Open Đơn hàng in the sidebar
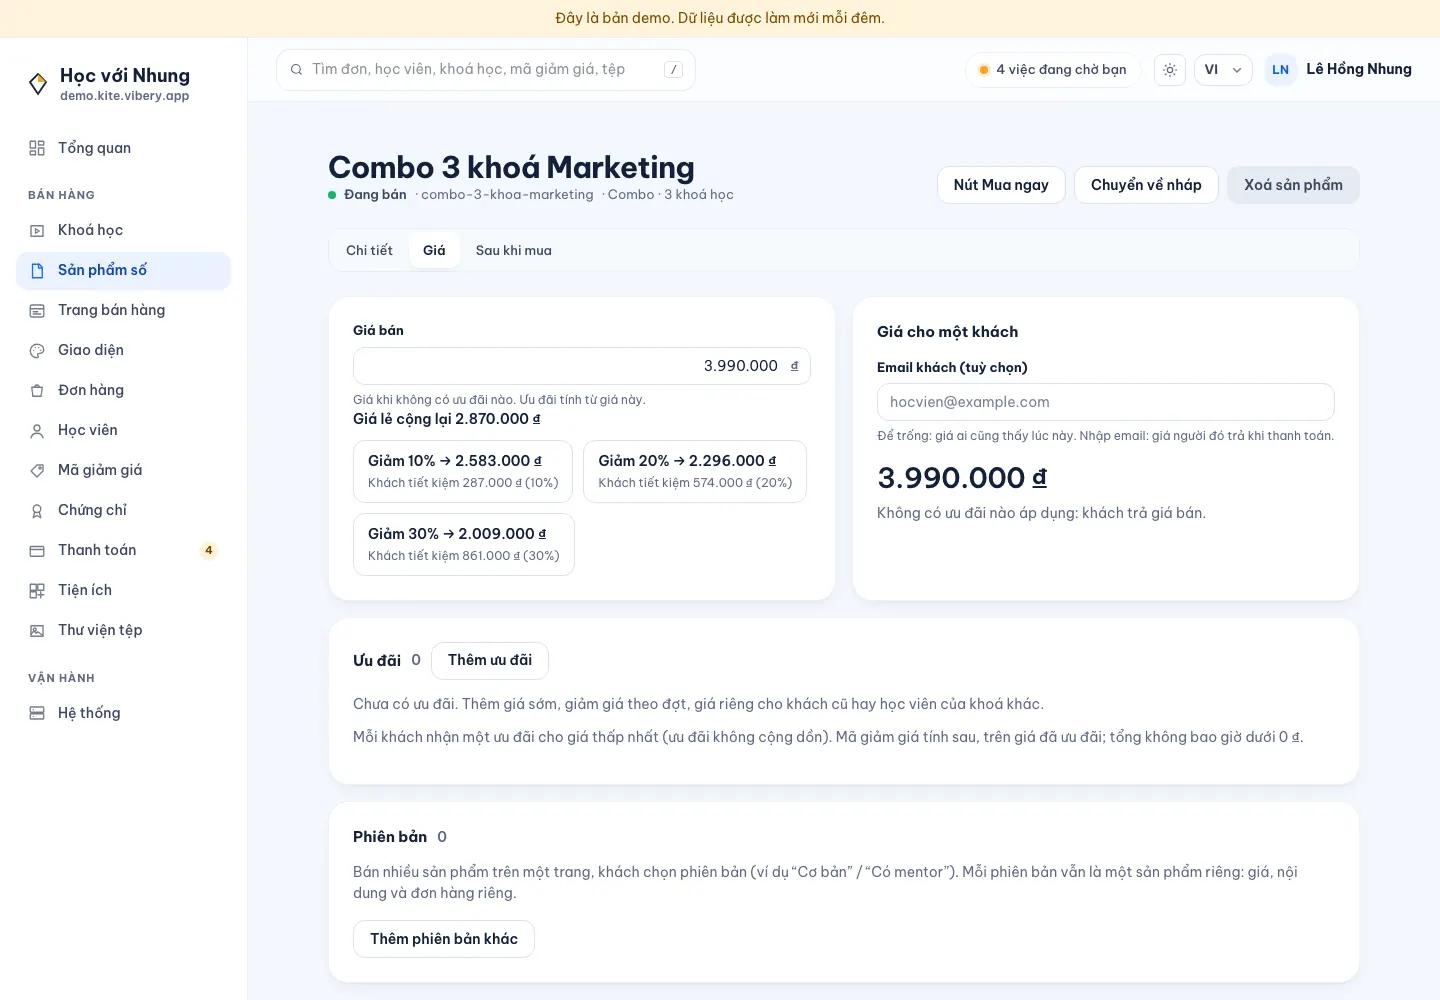Screen dimensions: 1440x1000 (123, 390)
